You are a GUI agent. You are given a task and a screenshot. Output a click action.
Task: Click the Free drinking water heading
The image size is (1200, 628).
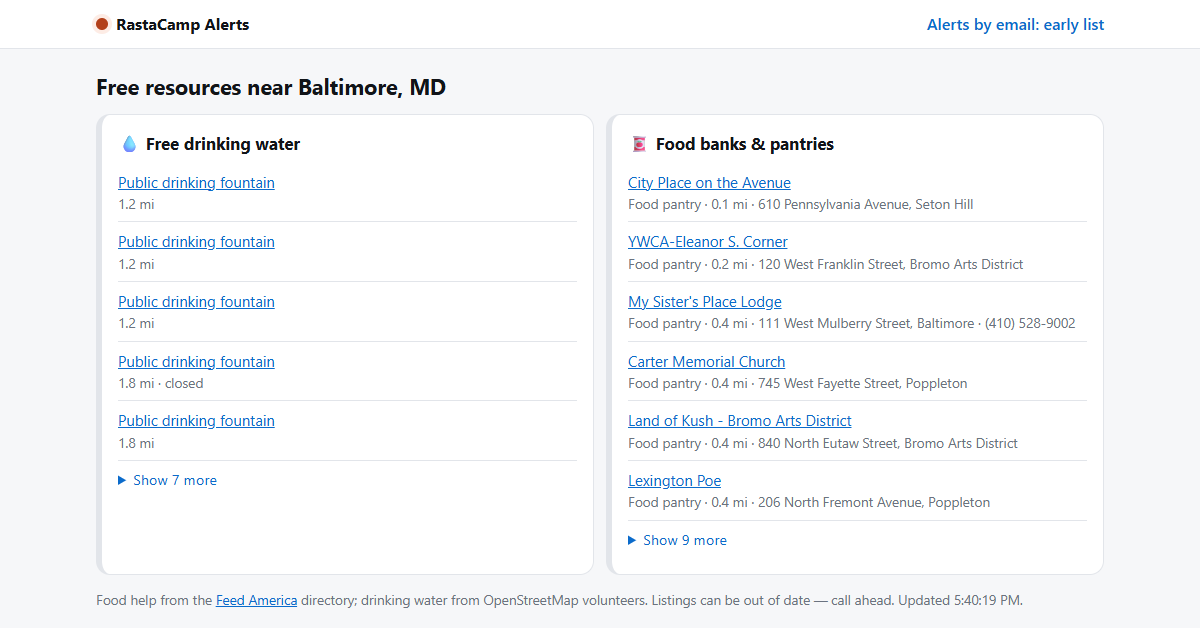click(x=223, y=144)
